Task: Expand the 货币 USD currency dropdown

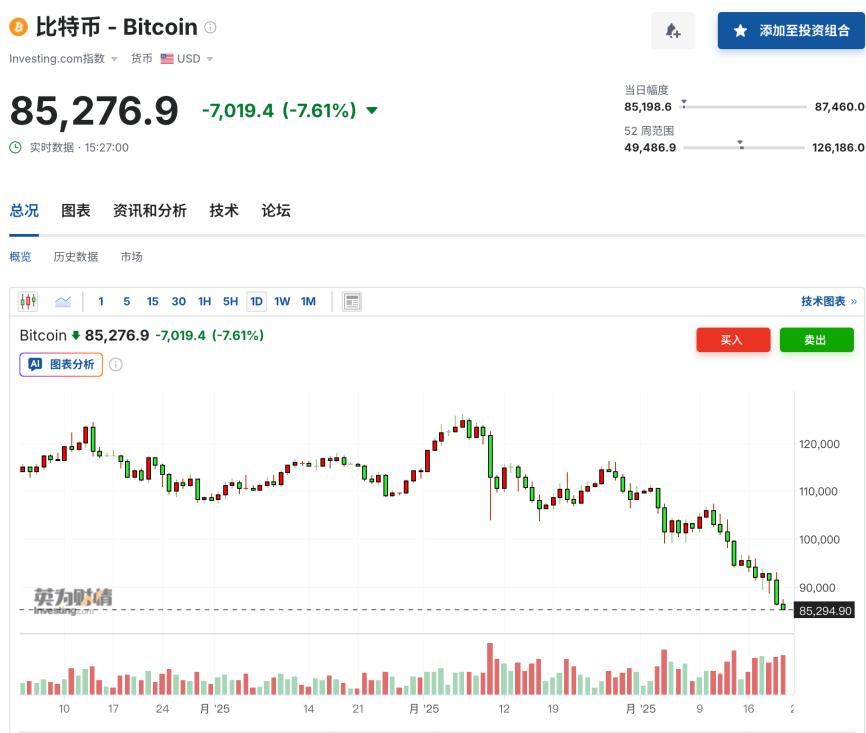Action: point(180,58)
